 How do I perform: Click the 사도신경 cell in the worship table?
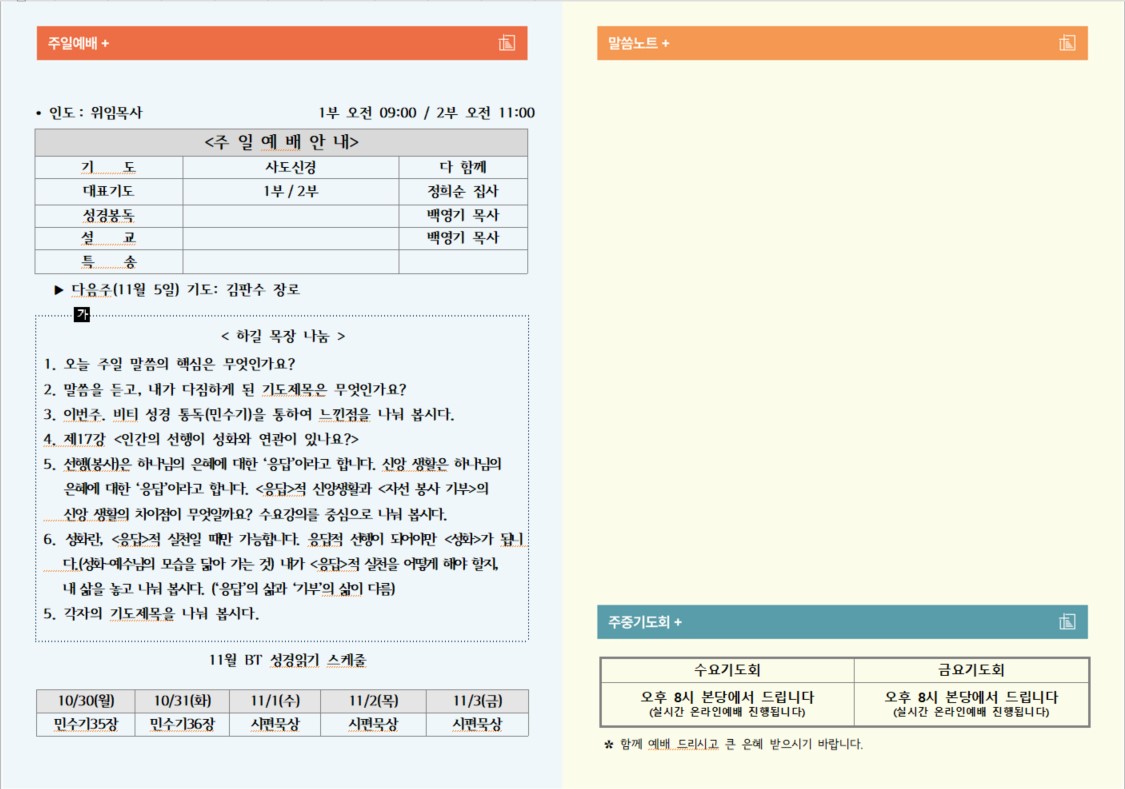coord(290,167)
